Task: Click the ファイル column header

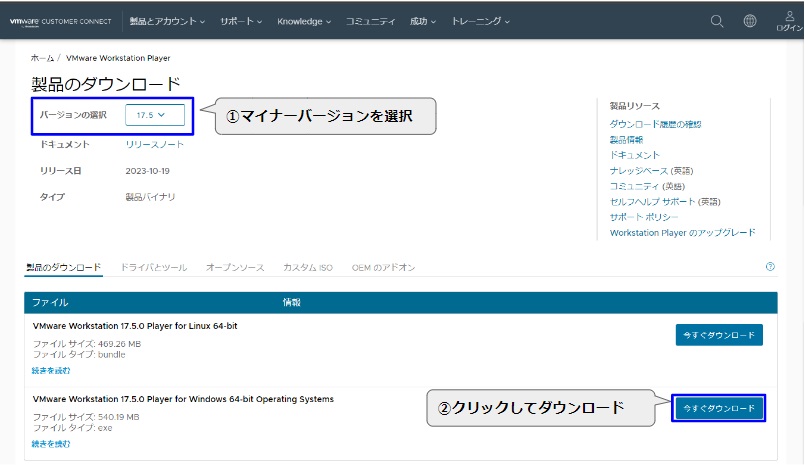Action: point(50,302)
